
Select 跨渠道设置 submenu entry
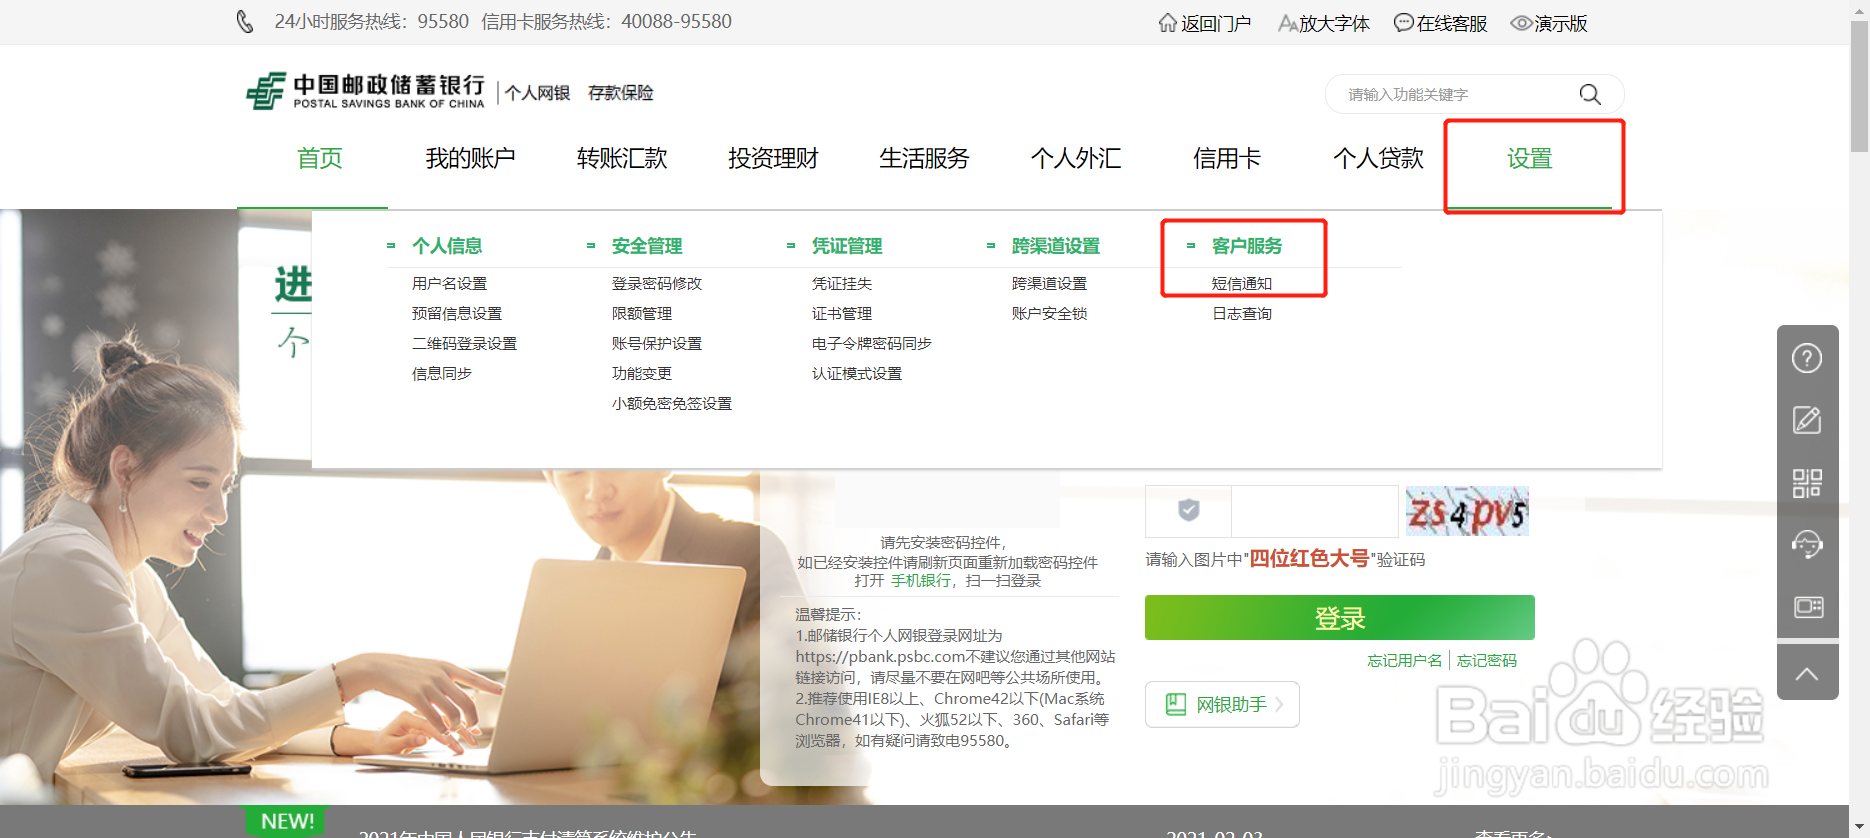pyautogui.click(x=1049, y=284)
